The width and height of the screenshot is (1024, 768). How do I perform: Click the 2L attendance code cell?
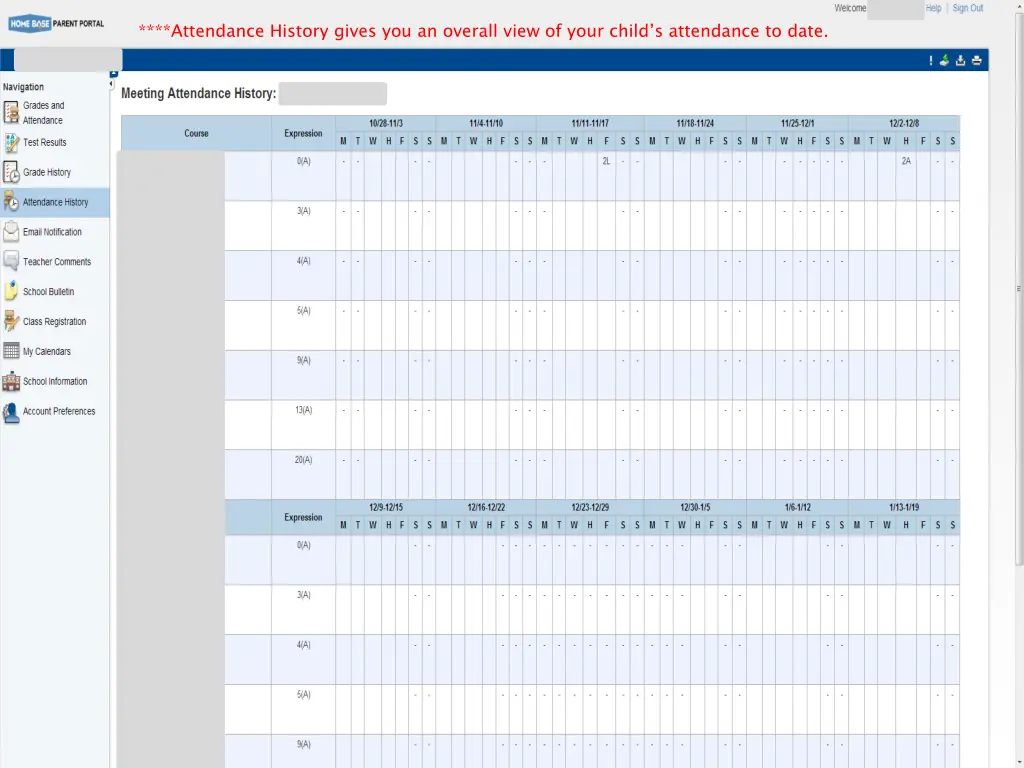pyautogui.click(x=606, y=161)
